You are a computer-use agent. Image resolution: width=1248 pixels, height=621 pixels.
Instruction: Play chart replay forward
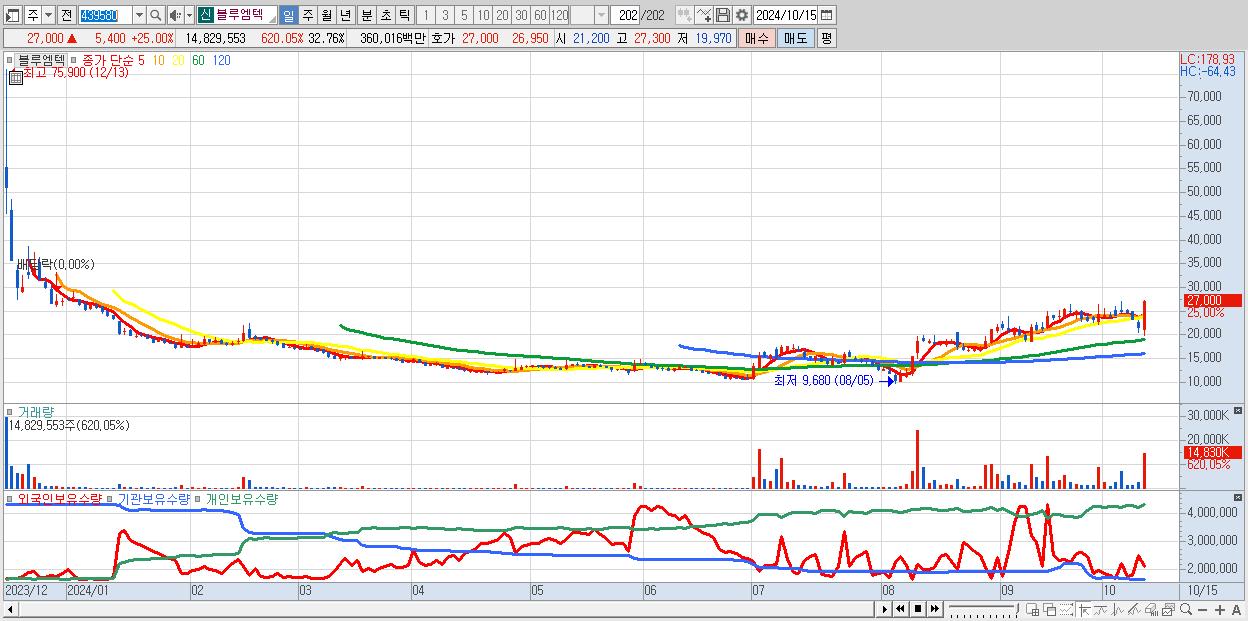pyautogui.click(x=885, y=609)
